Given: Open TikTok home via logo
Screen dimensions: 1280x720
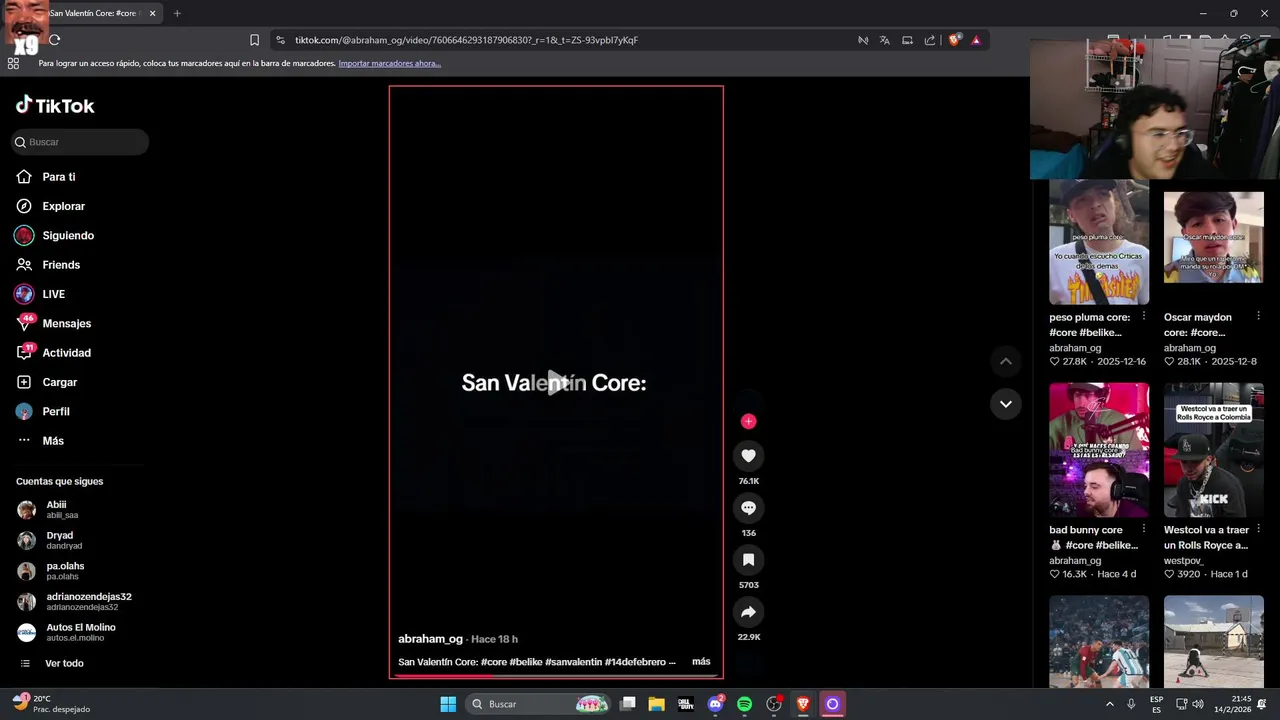Looking at the screenshot, I should 55,106.
